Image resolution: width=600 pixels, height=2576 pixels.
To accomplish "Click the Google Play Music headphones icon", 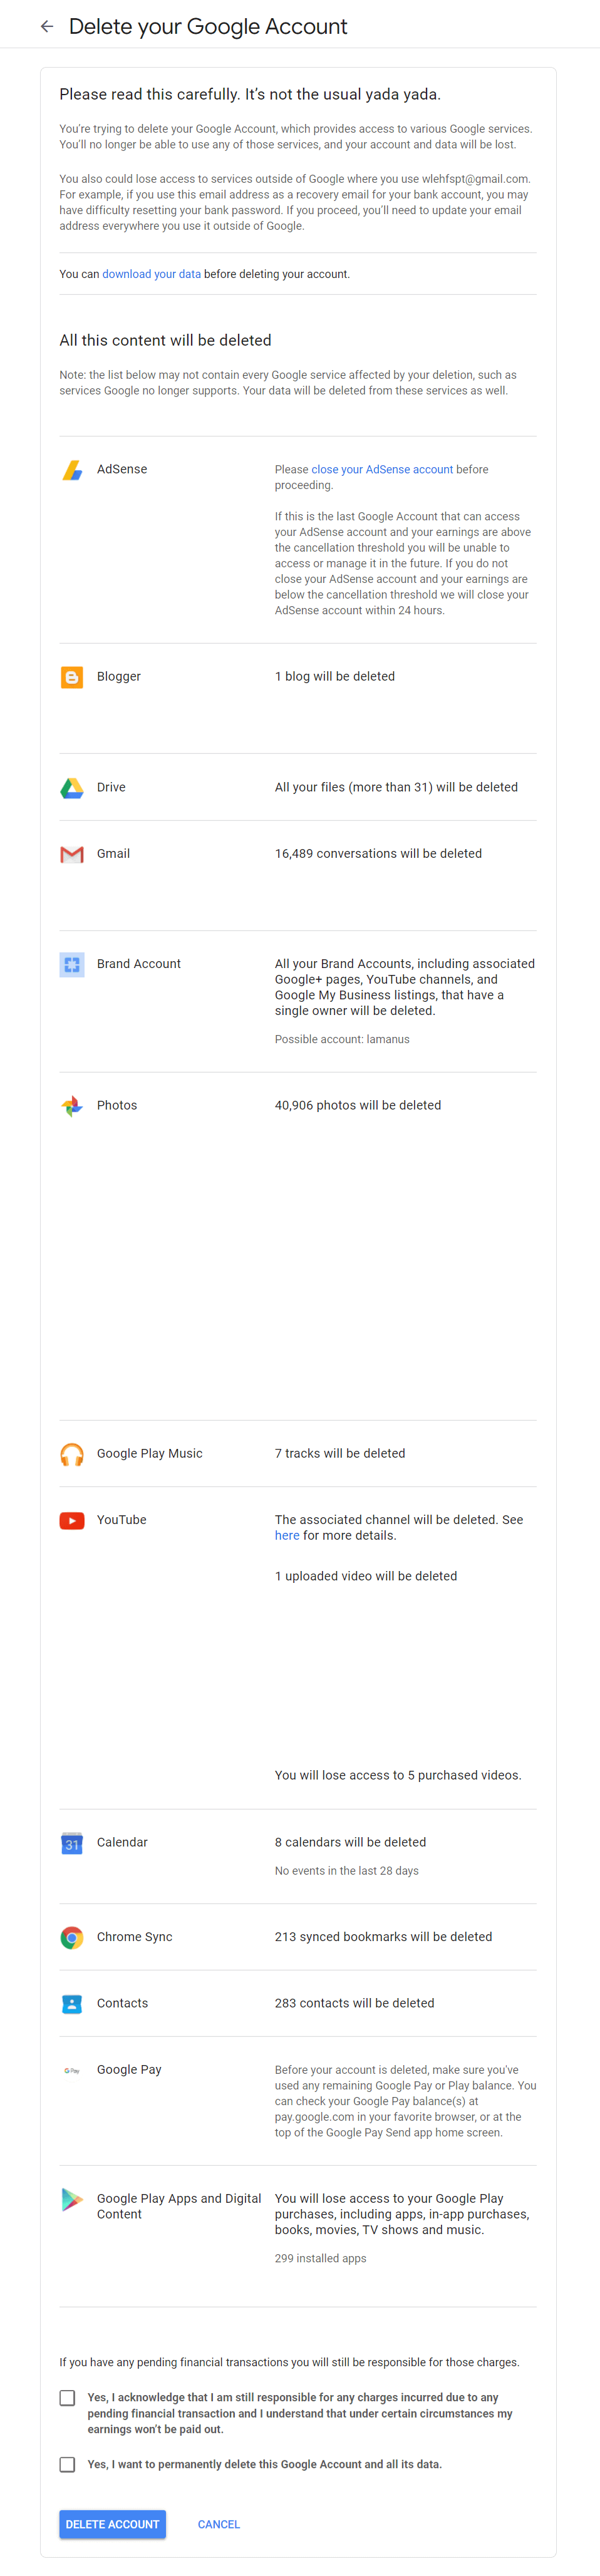I will [72, 1454].
